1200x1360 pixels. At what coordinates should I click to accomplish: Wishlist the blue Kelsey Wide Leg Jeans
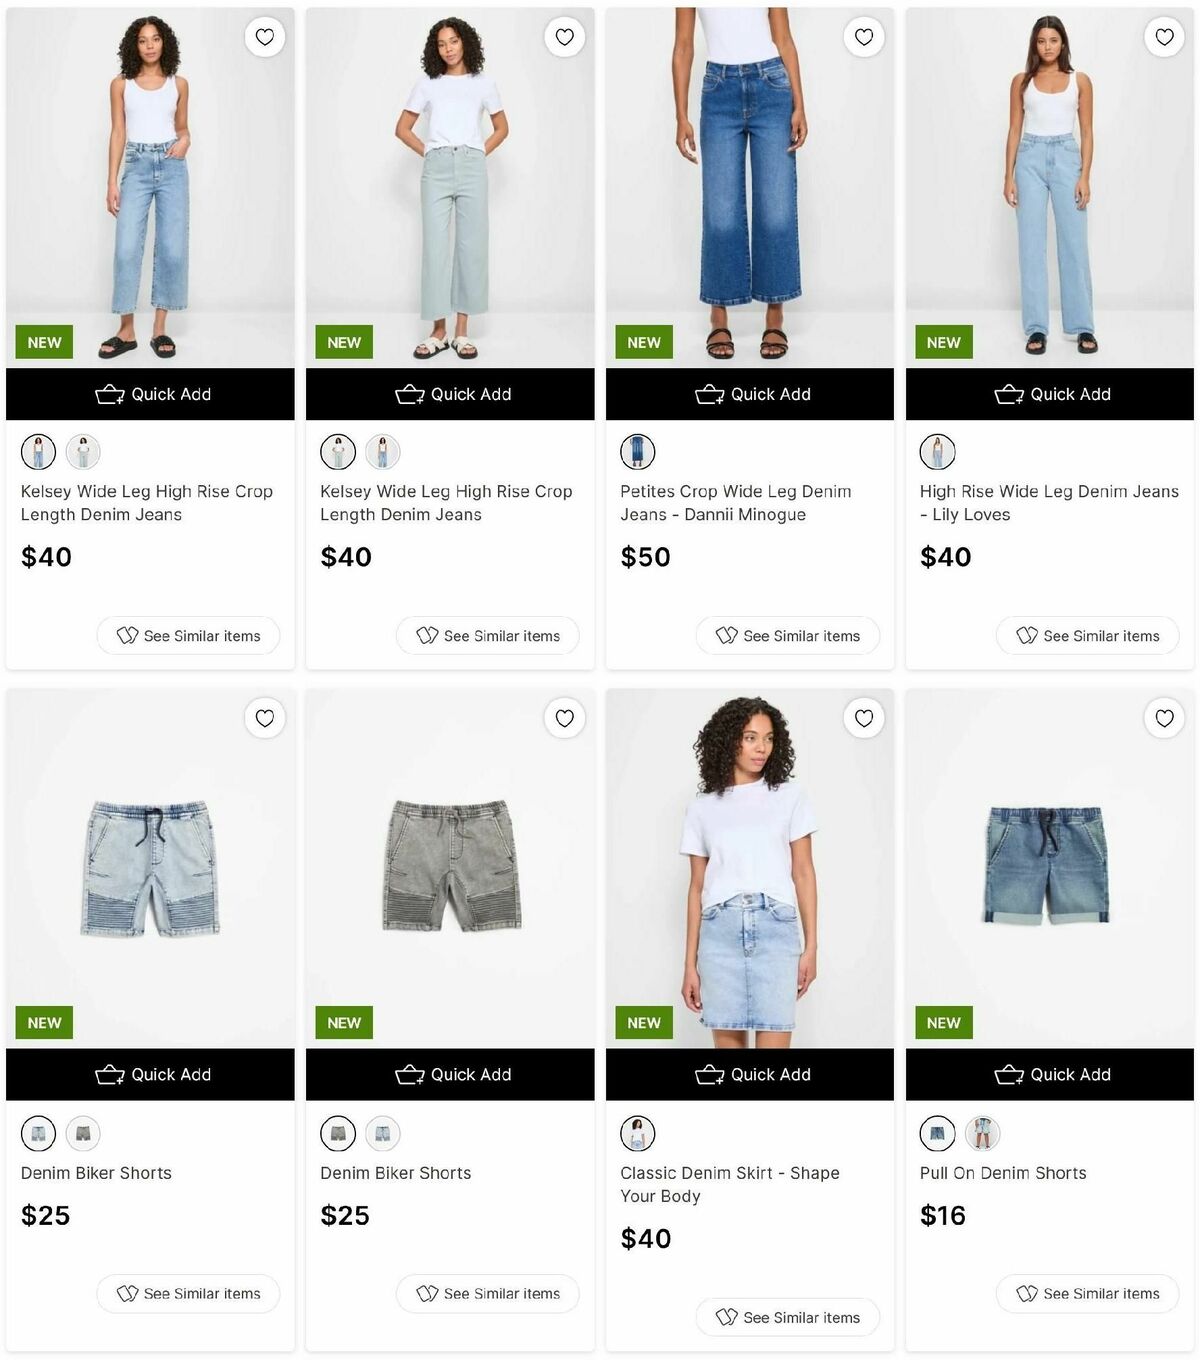click(x=265, y=37)
